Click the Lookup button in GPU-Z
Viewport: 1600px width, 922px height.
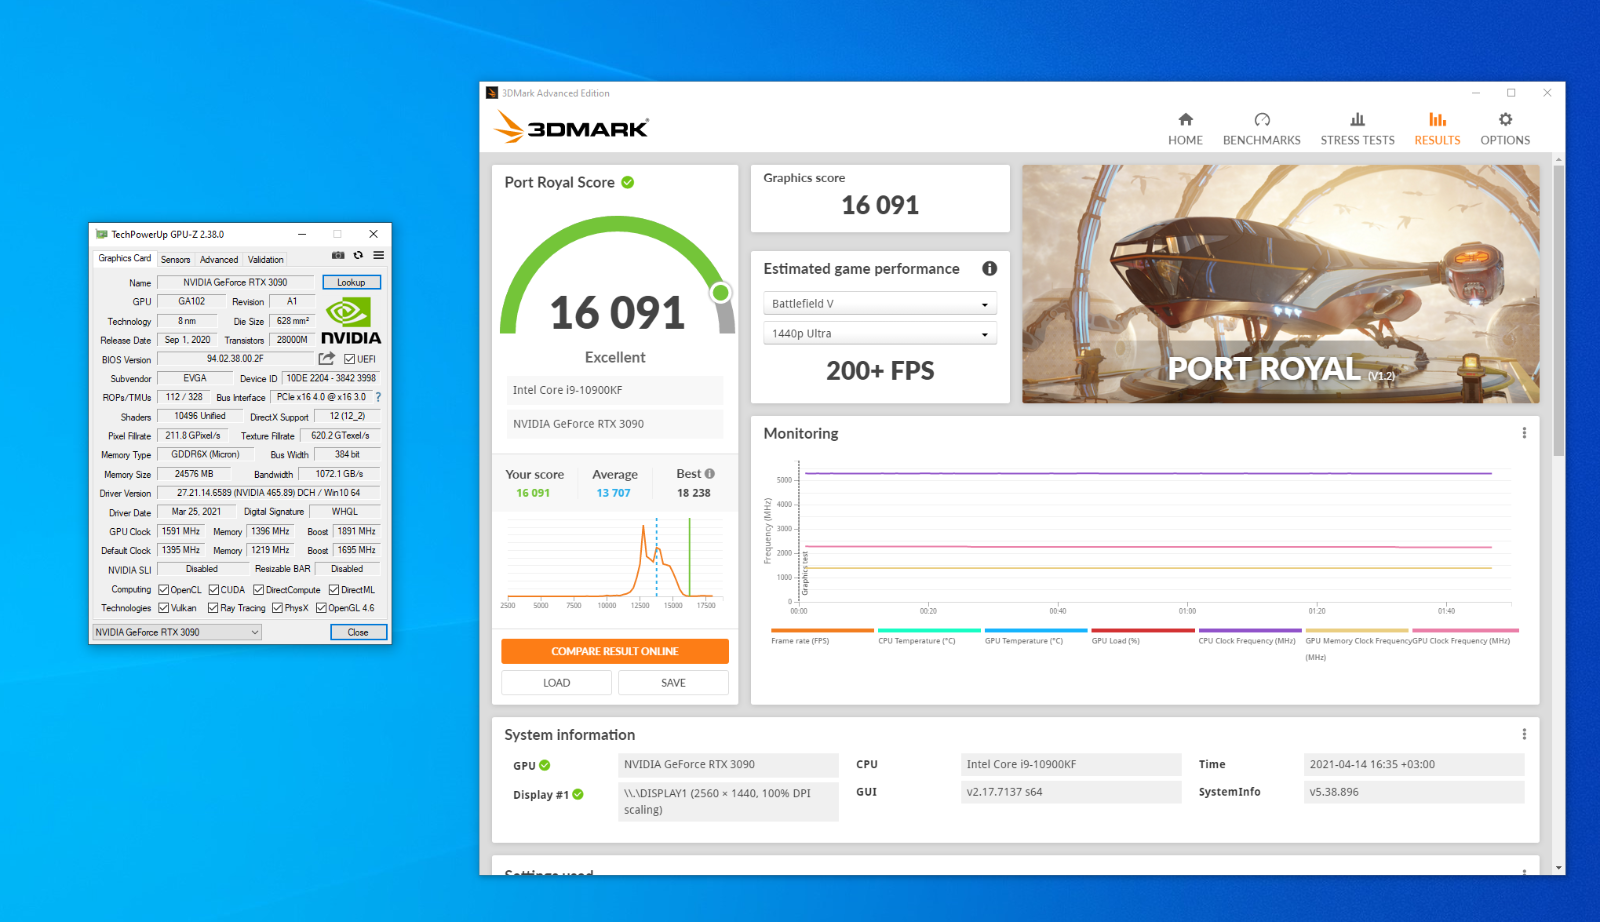click(x=351, y=282)
